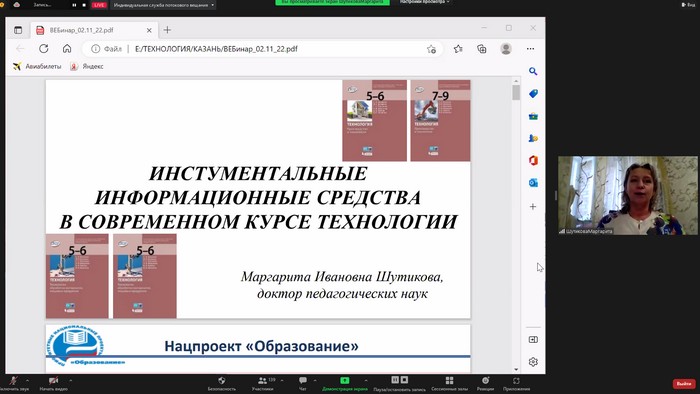Open Favorites list in Edge toolbar
This screenshot has height=394, width=700.
pos(458,49)
